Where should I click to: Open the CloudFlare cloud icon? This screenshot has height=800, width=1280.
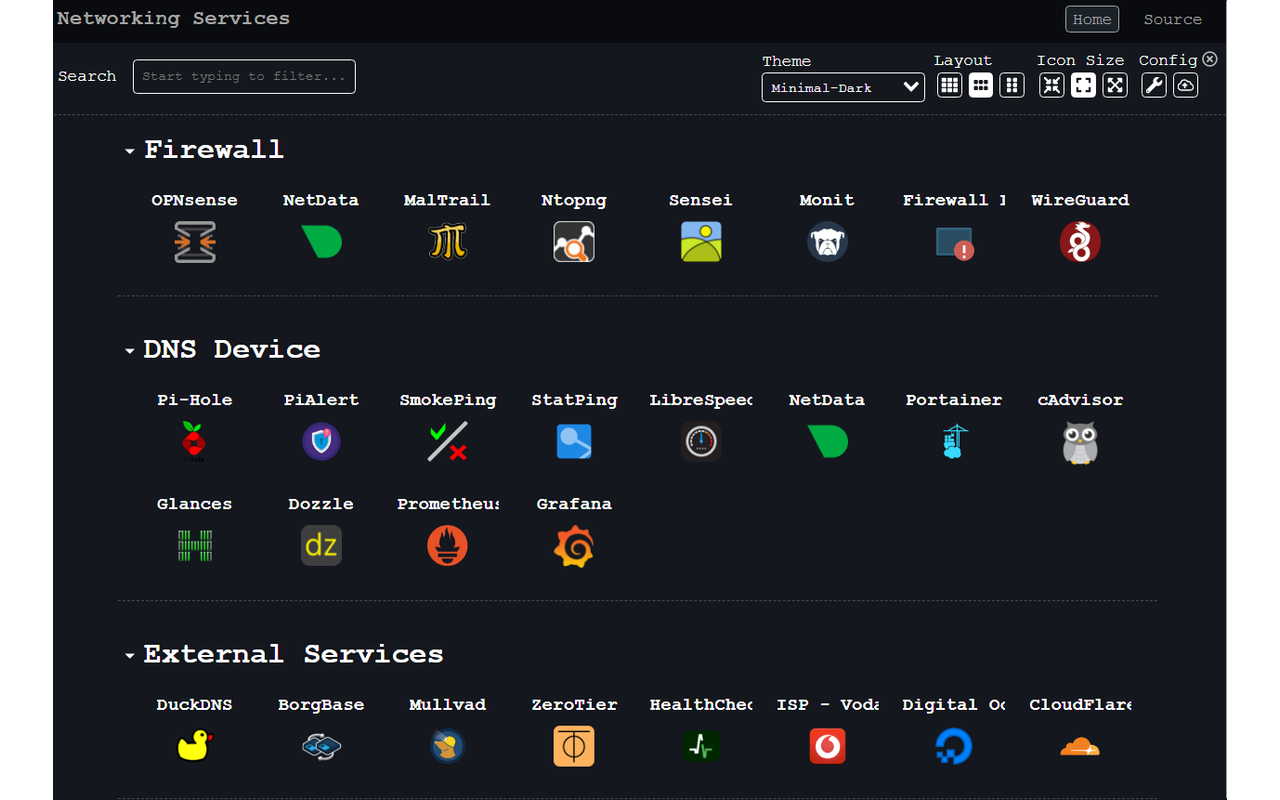1080,746
